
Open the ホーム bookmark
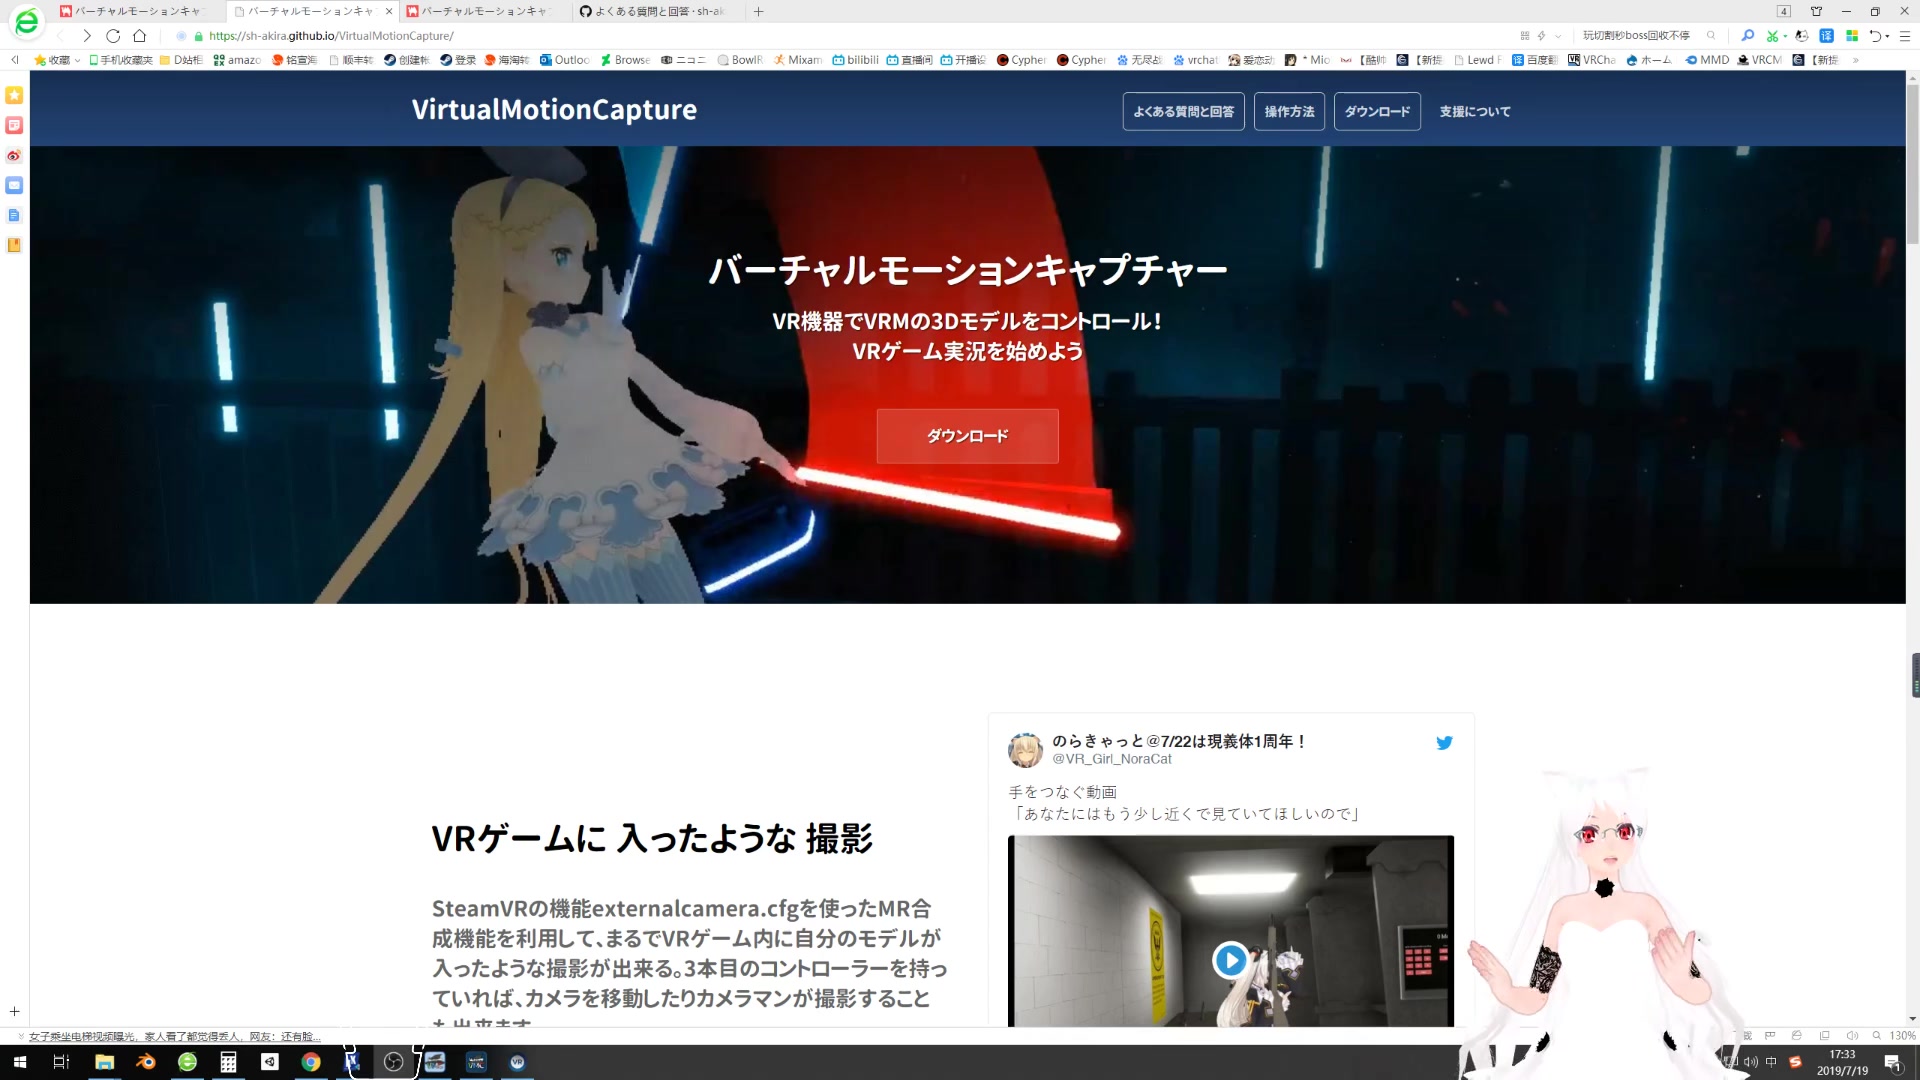coord(1649,60)
